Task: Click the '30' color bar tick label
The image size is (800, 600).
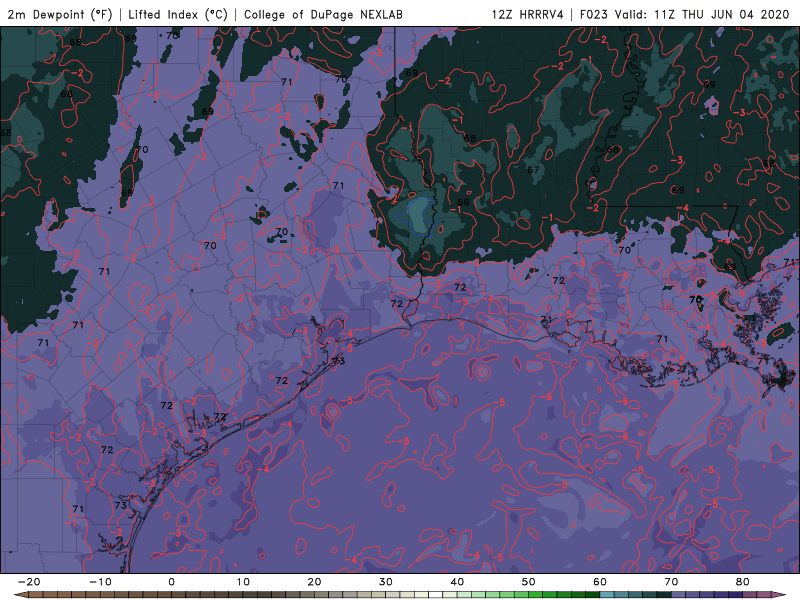Action: pyautogui.click(x=386, y=582)
